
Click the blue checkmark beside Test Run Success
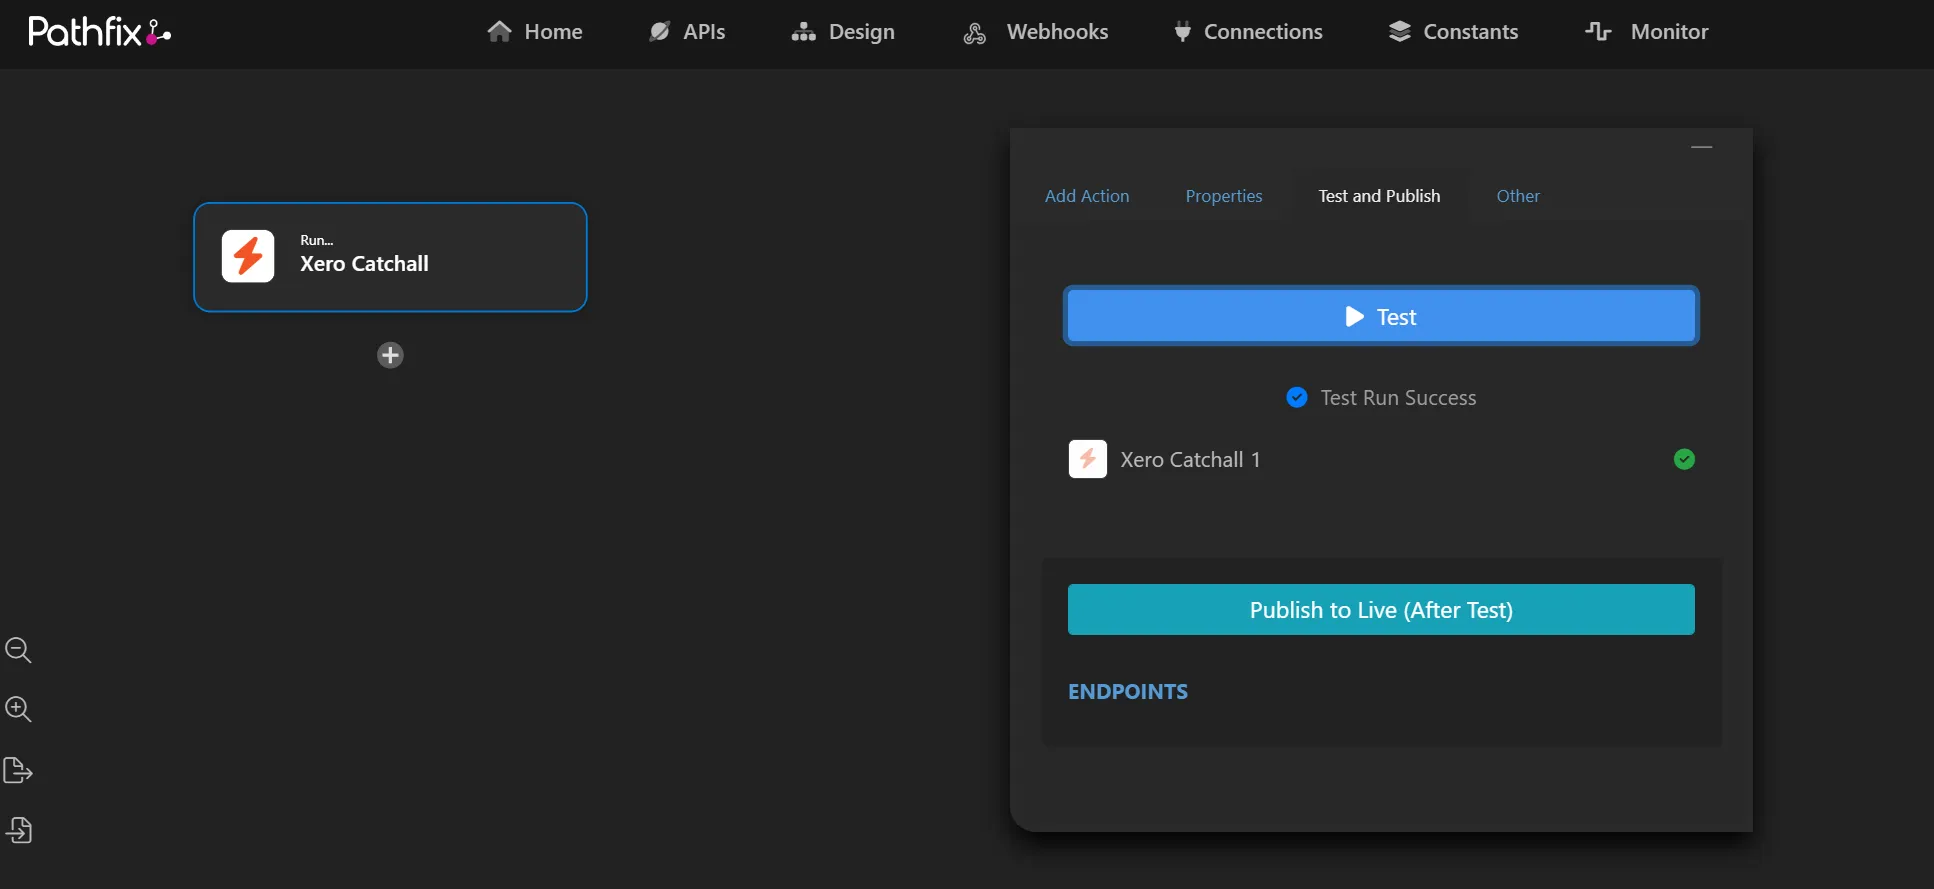point(1297,398)
